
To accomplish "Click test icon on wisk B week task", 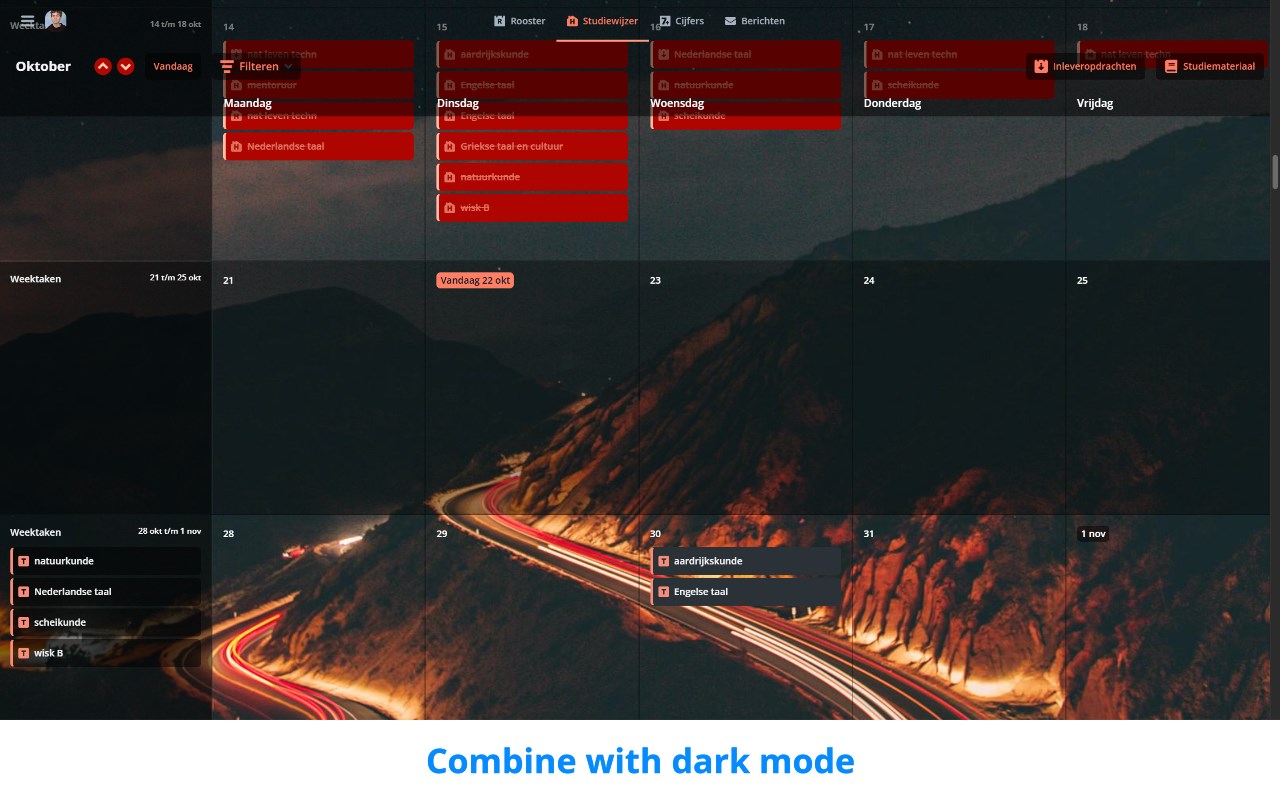I will (23, 653).
